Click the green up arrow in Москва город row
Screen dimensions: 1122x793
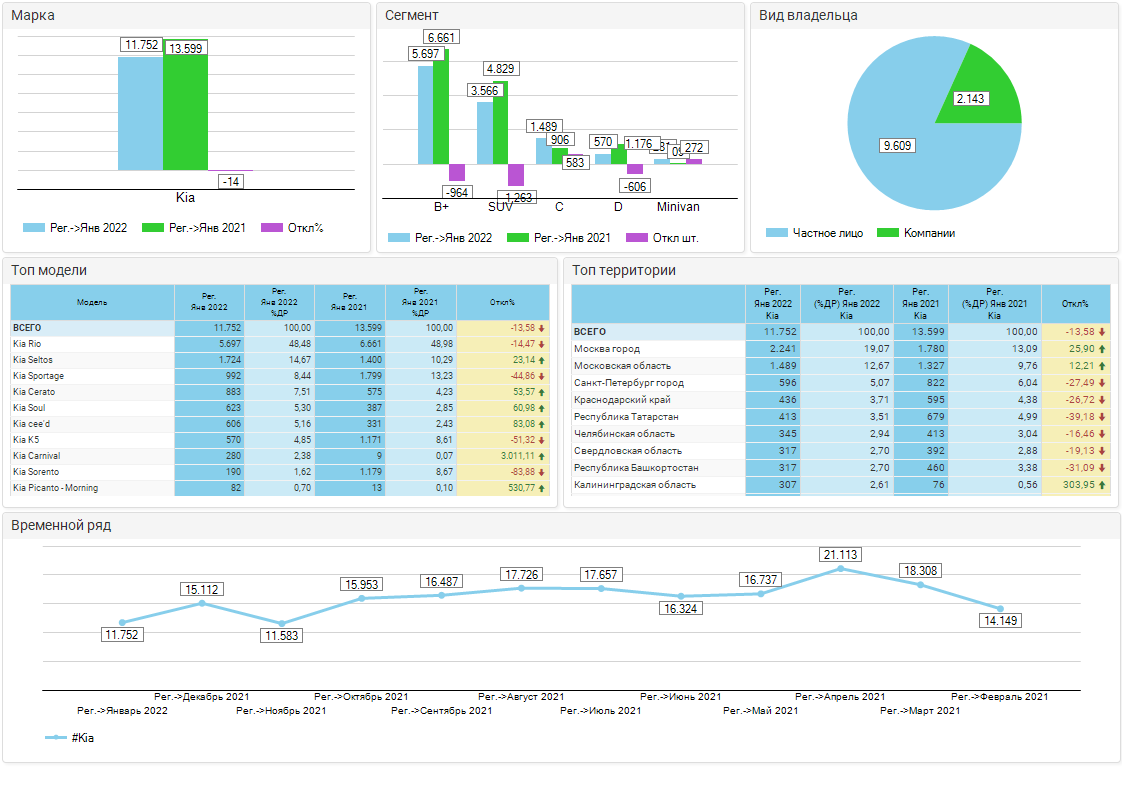[1102, 349]
